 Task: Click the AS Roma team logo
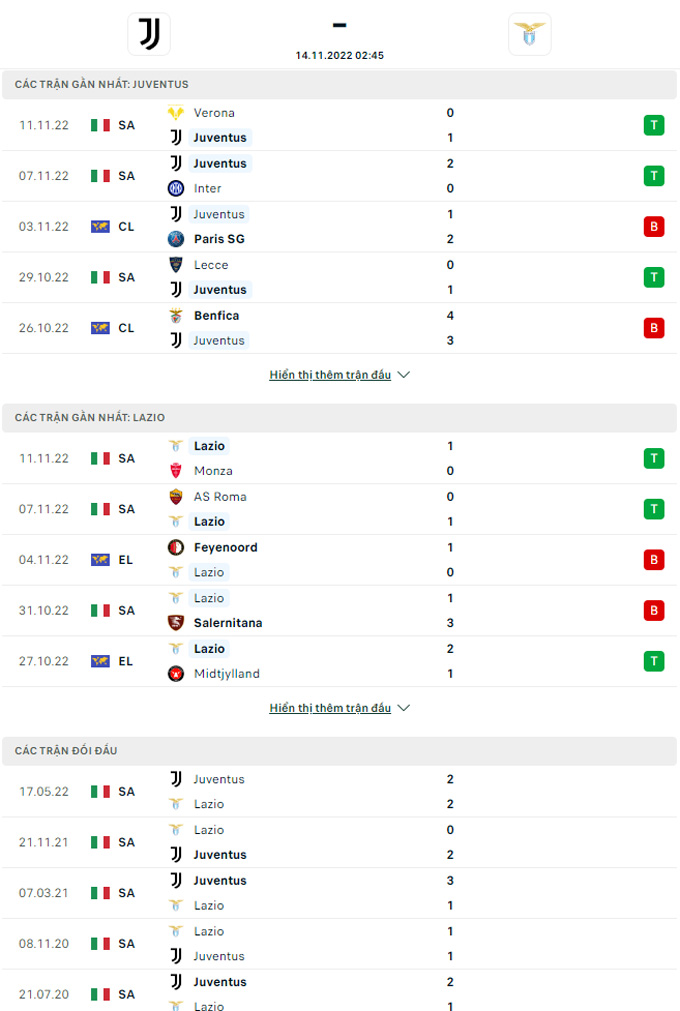(x=176, y=496)
